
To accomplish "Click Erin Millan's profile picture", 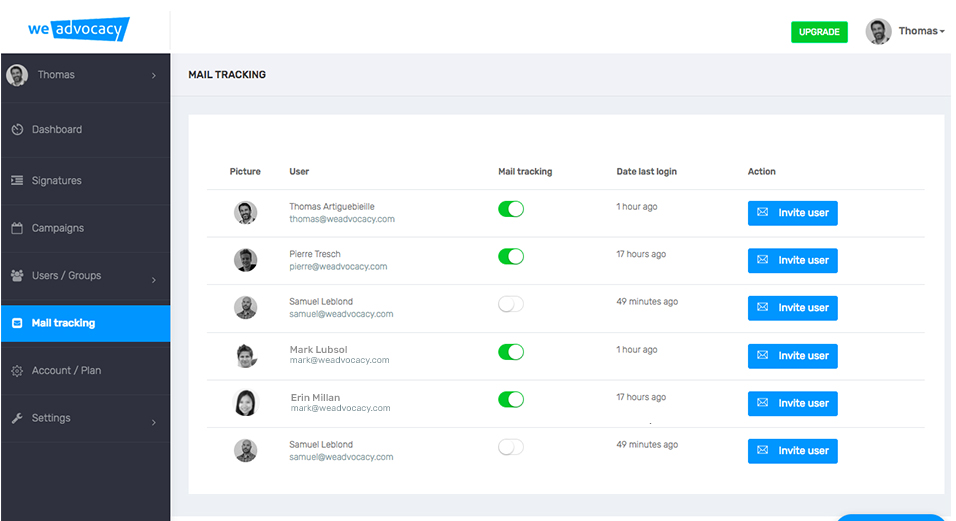I will point(246,403).
